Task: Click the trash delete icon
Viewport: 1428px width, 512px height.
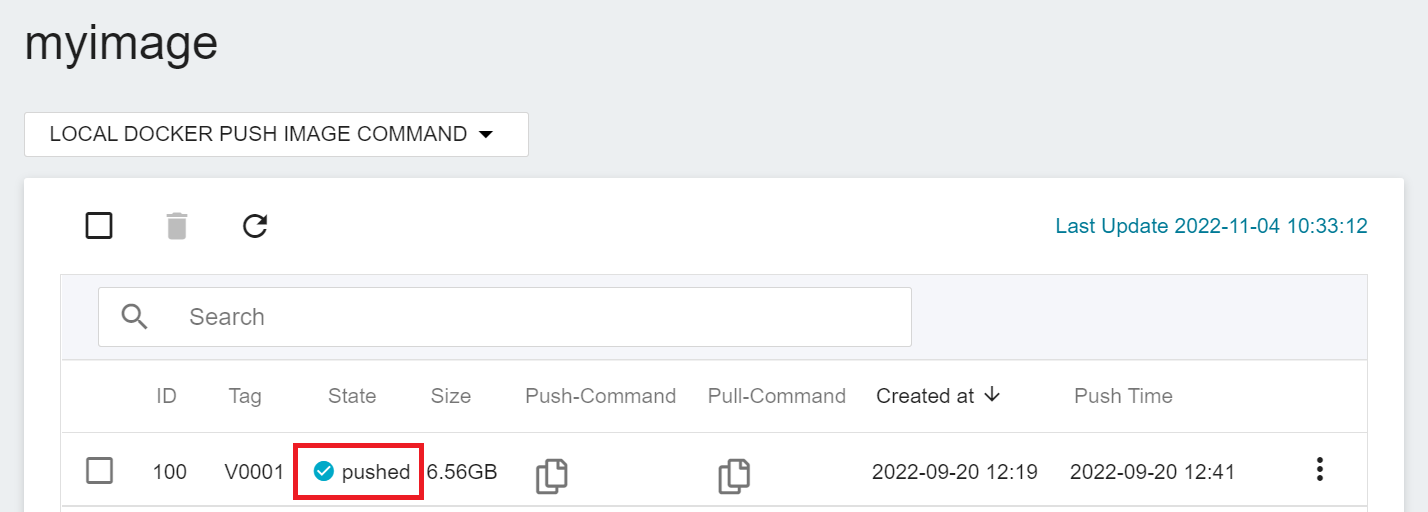Action: 177,226
